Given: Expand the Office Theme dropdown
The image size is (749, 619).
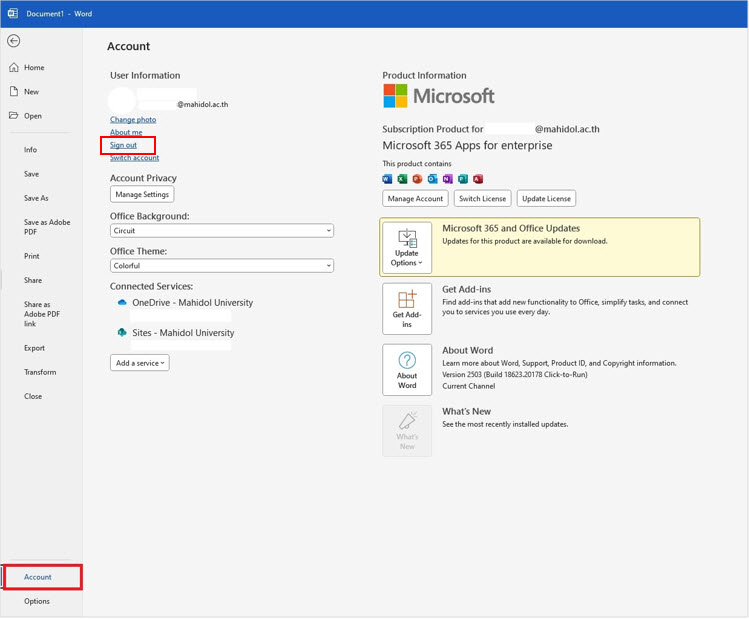Looking at the screenshot, I should click(222, 266).
